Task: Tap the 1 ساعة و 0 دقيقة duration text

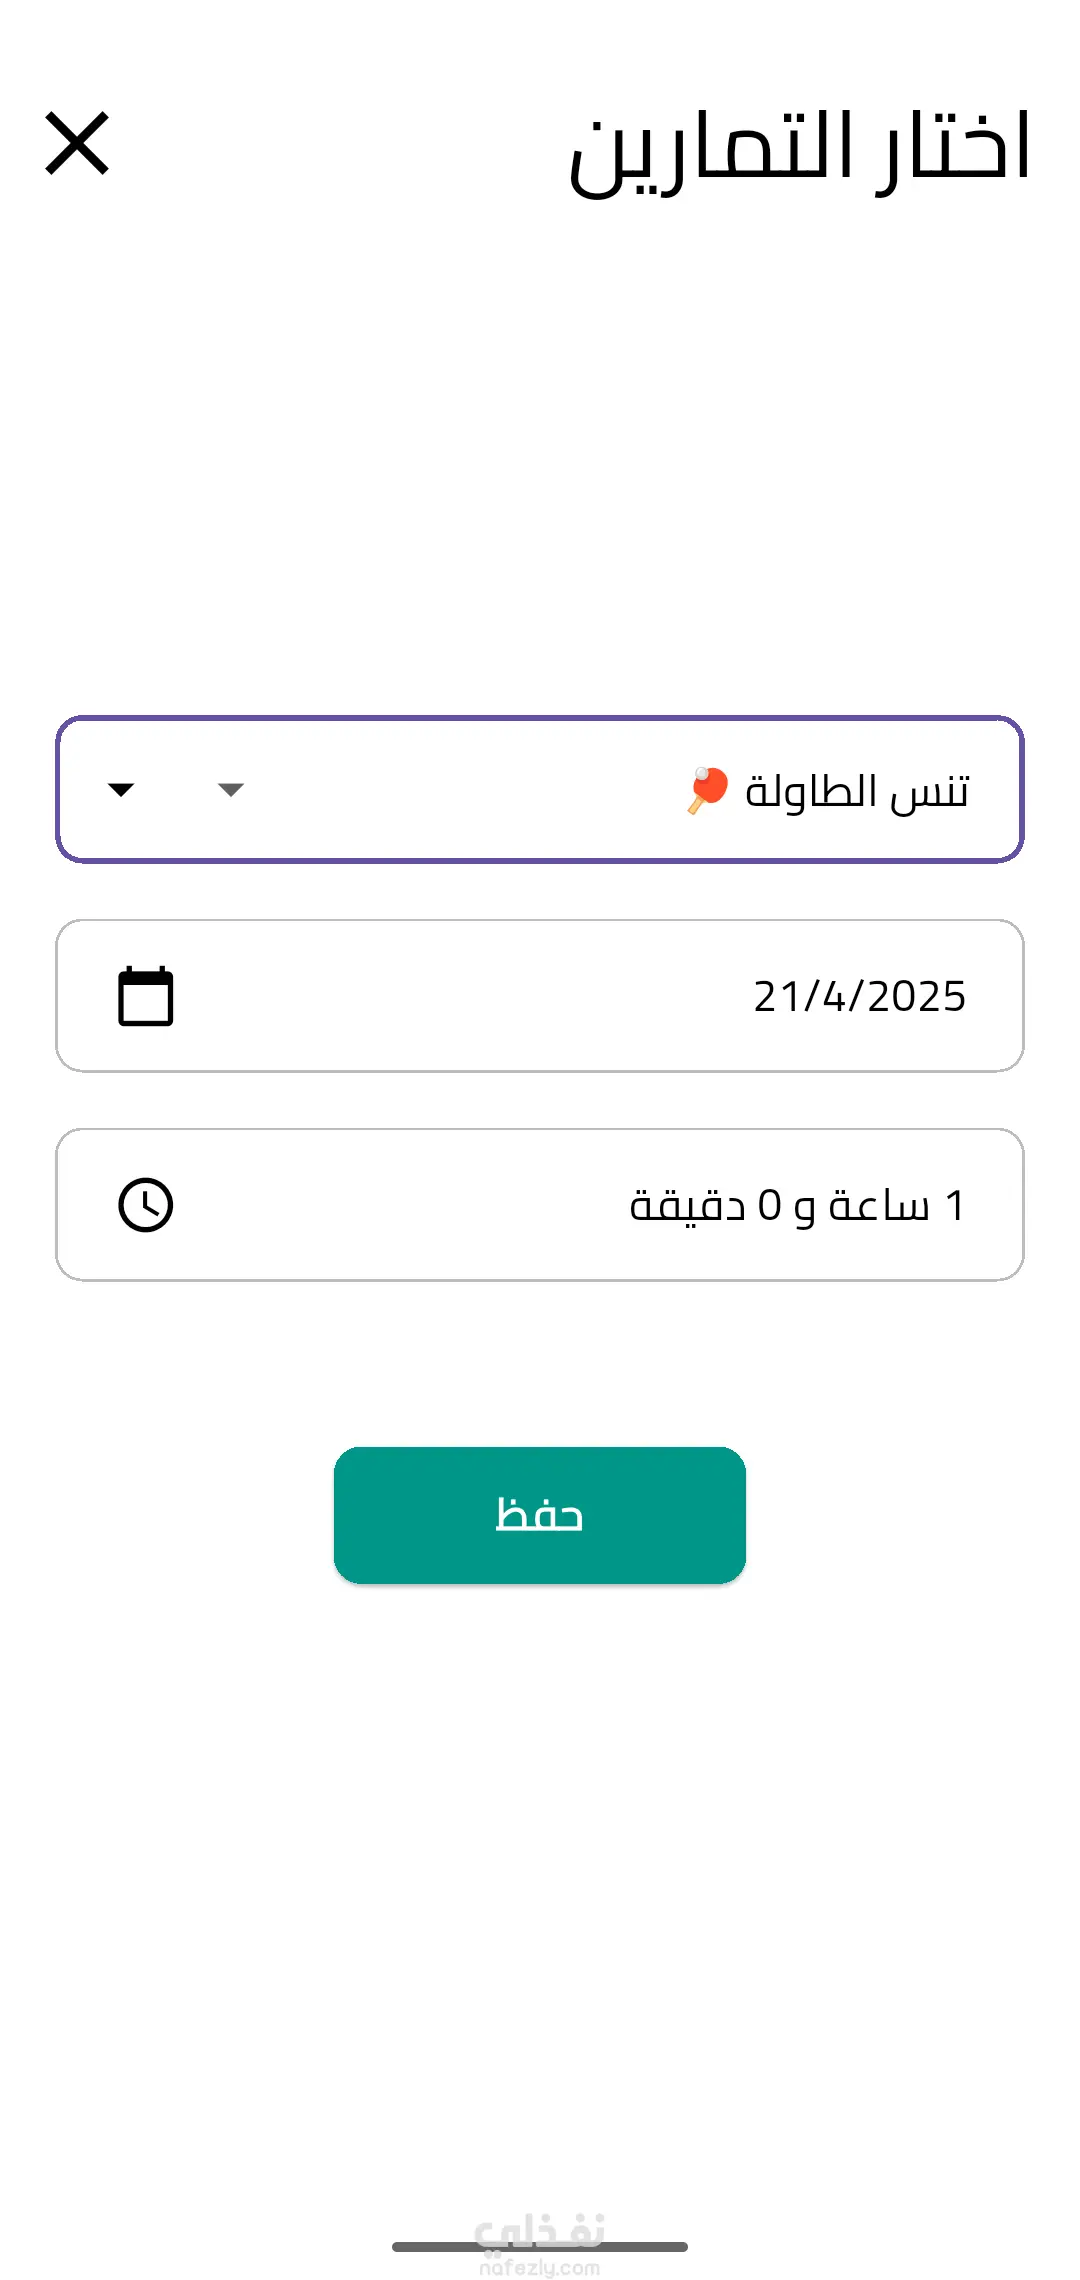Action: tap(797, 1205)
